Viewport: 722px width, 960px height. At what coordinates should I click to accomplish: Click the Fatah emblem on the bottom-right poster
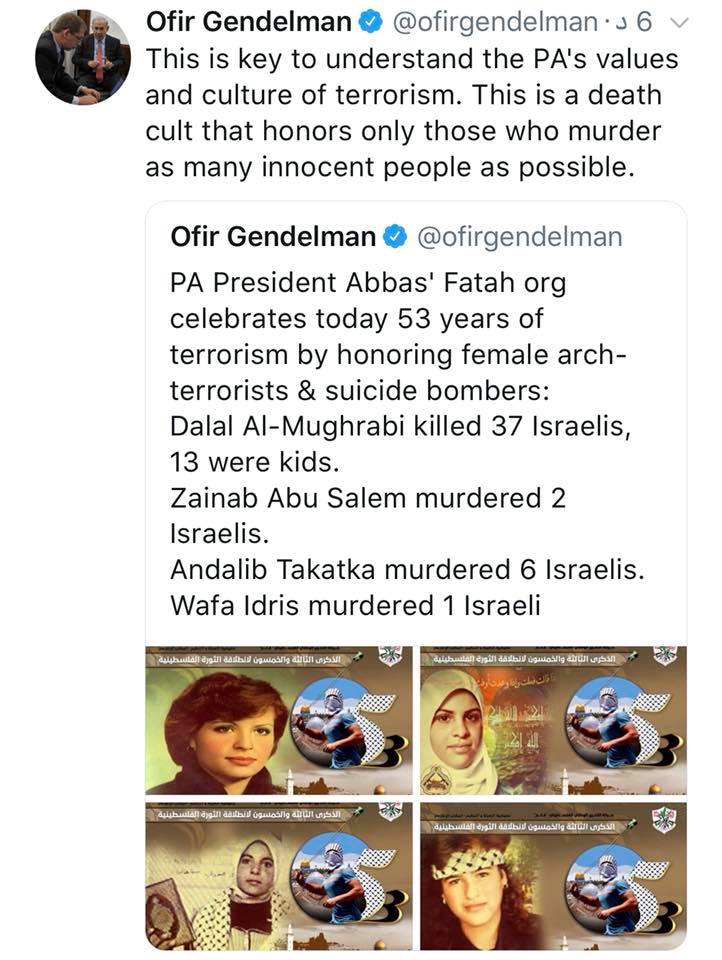point(665,819)
